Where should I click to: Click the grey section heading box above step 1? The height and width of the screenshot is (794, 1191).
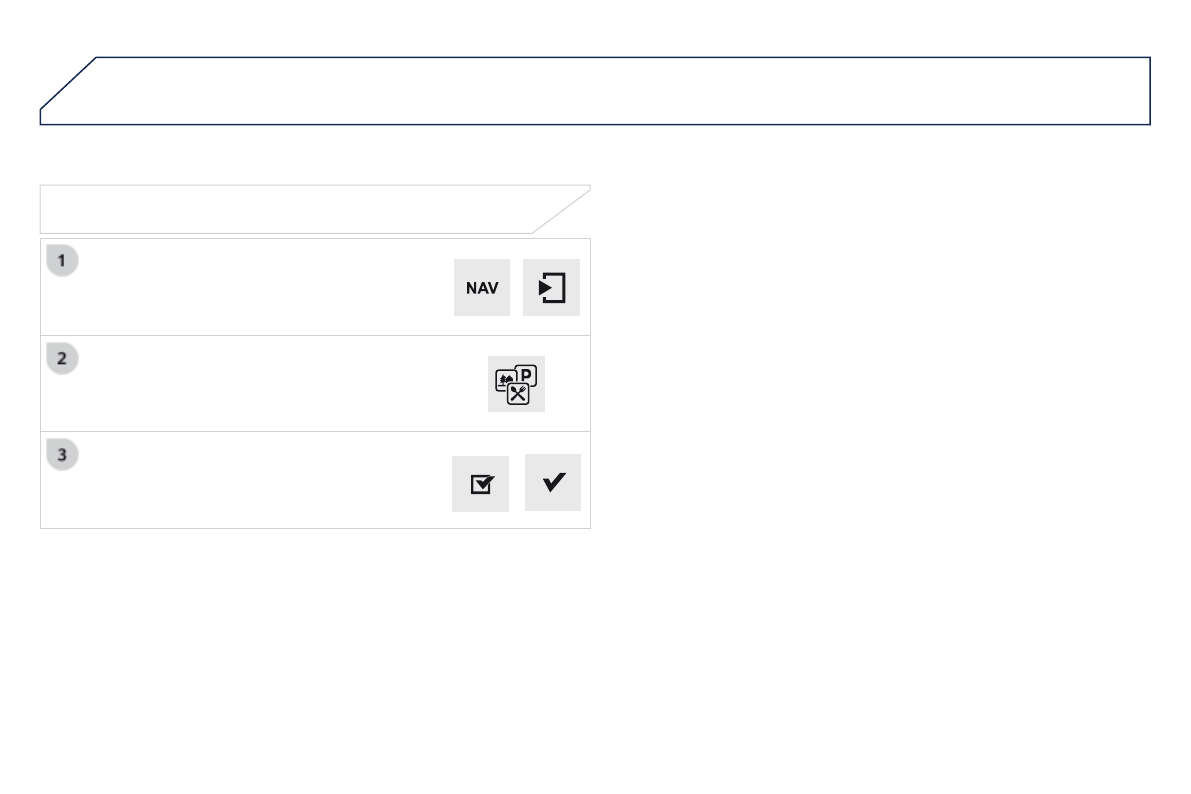(290, 209)
